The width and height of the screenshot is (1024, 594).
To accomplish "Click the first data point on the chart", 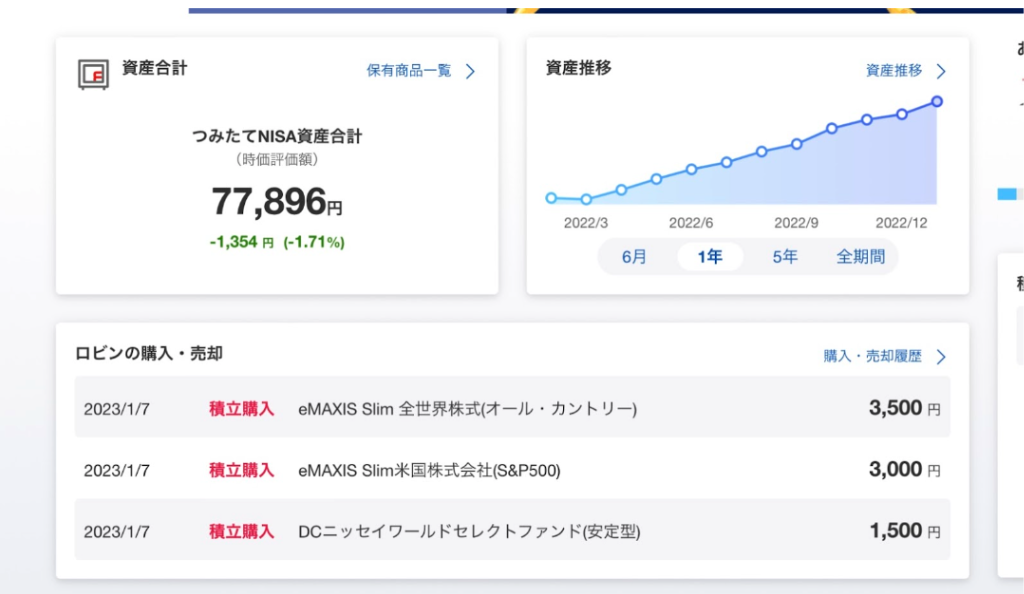I will coord(551,198).
